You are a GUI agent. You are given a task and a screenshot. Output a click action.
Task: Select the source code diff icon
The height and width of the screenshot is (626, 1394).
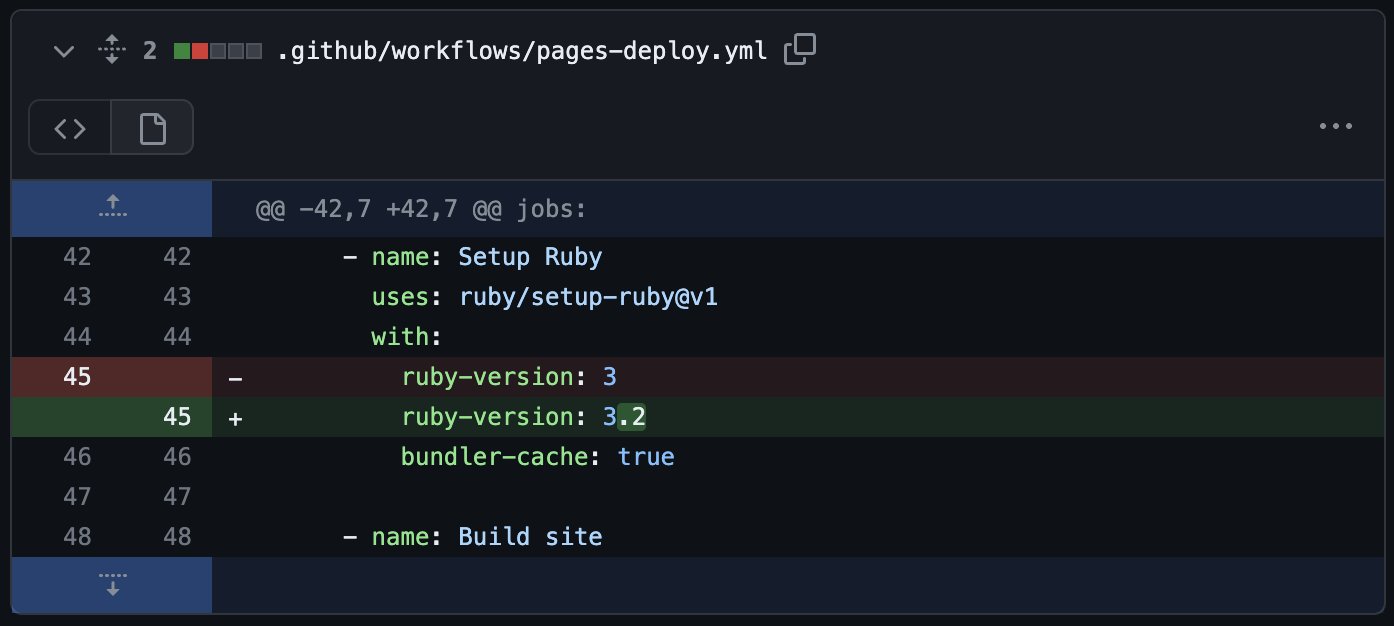(x=69, y=128)
